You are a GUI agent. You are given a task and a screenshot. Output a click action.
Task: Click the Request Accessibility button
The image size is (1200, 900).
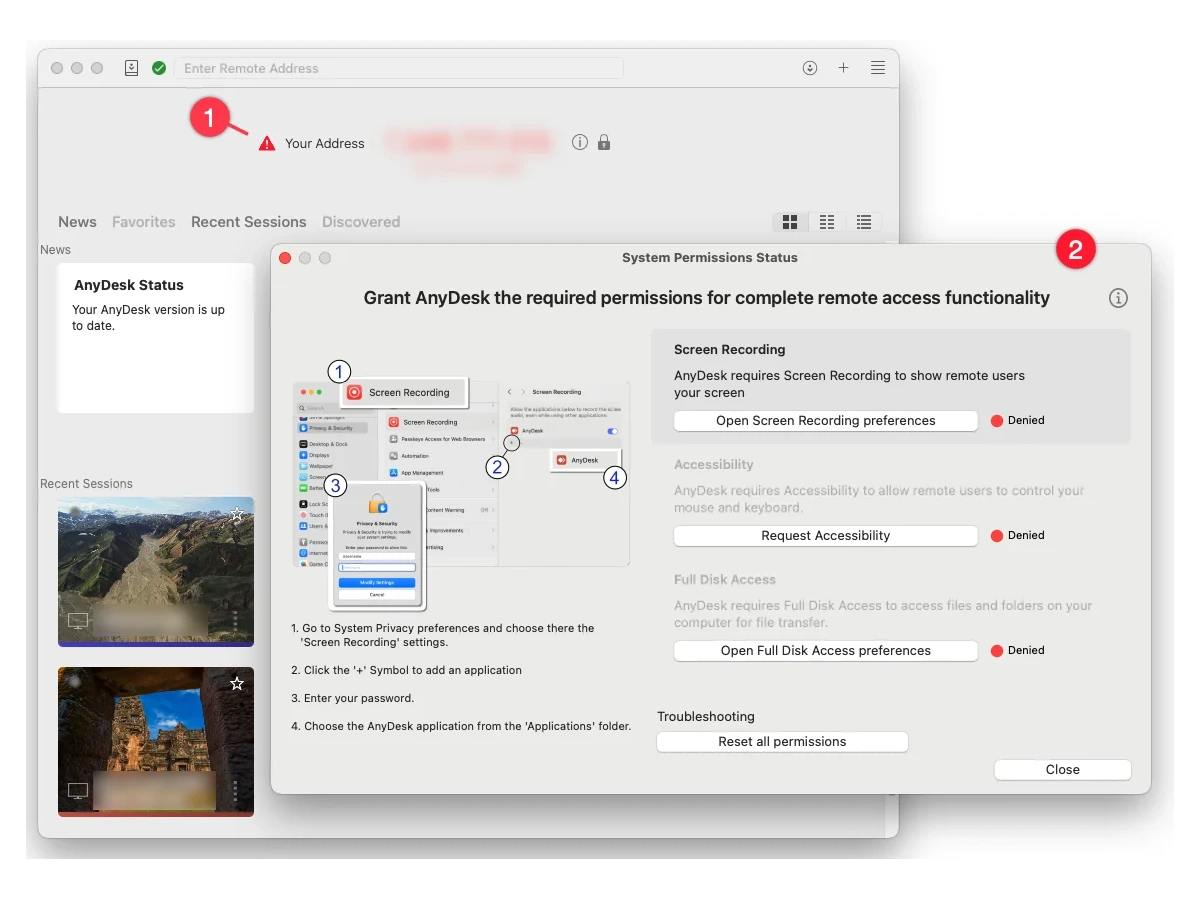826,536
